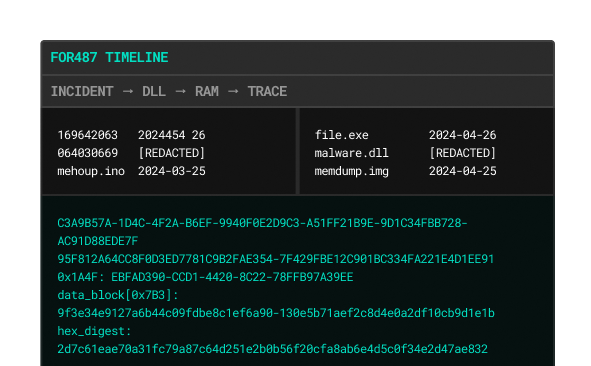The height and width of the screenshot is (366, 591).
Task: Click the hex_digest label
Action: (94, 331)
